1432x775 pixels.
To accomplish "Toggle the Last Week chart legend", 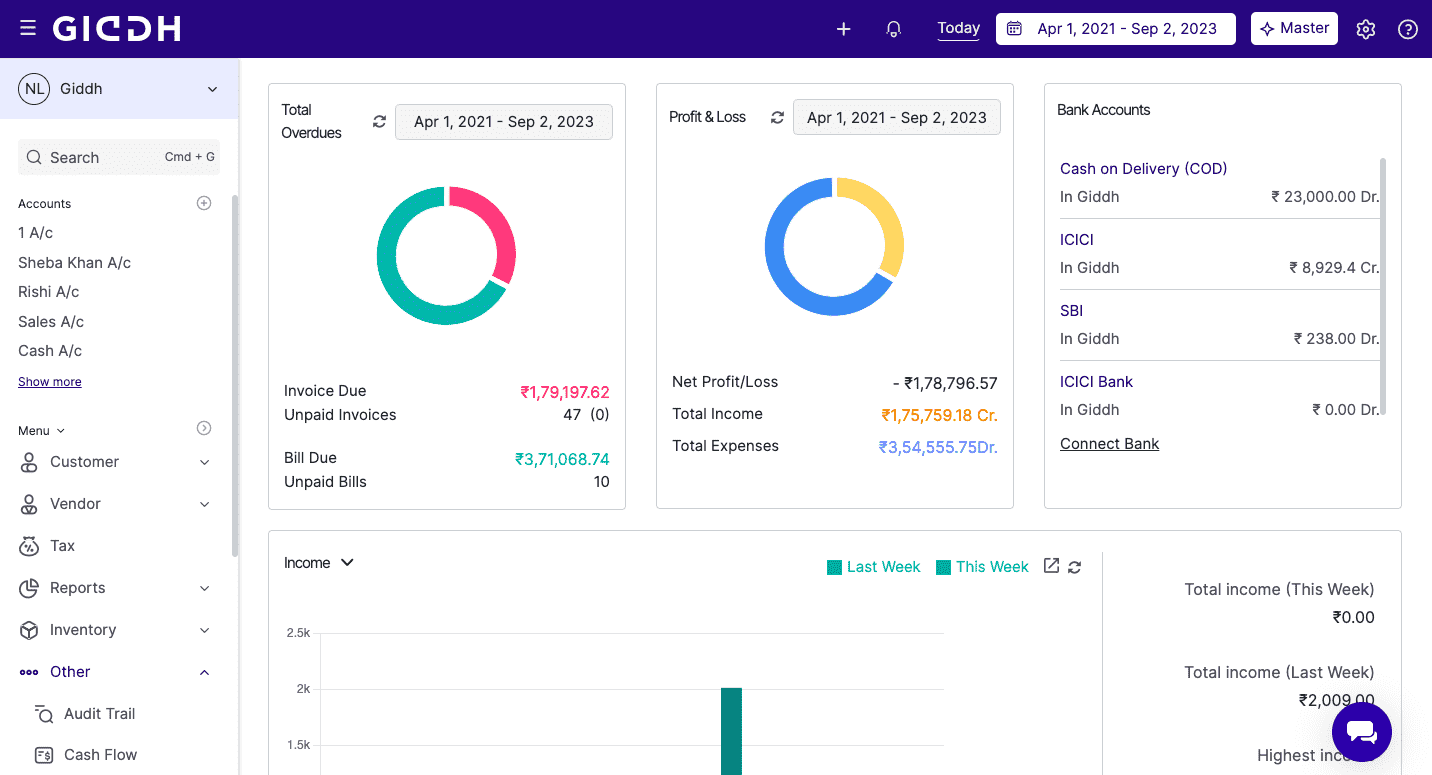I will (873, 567).
